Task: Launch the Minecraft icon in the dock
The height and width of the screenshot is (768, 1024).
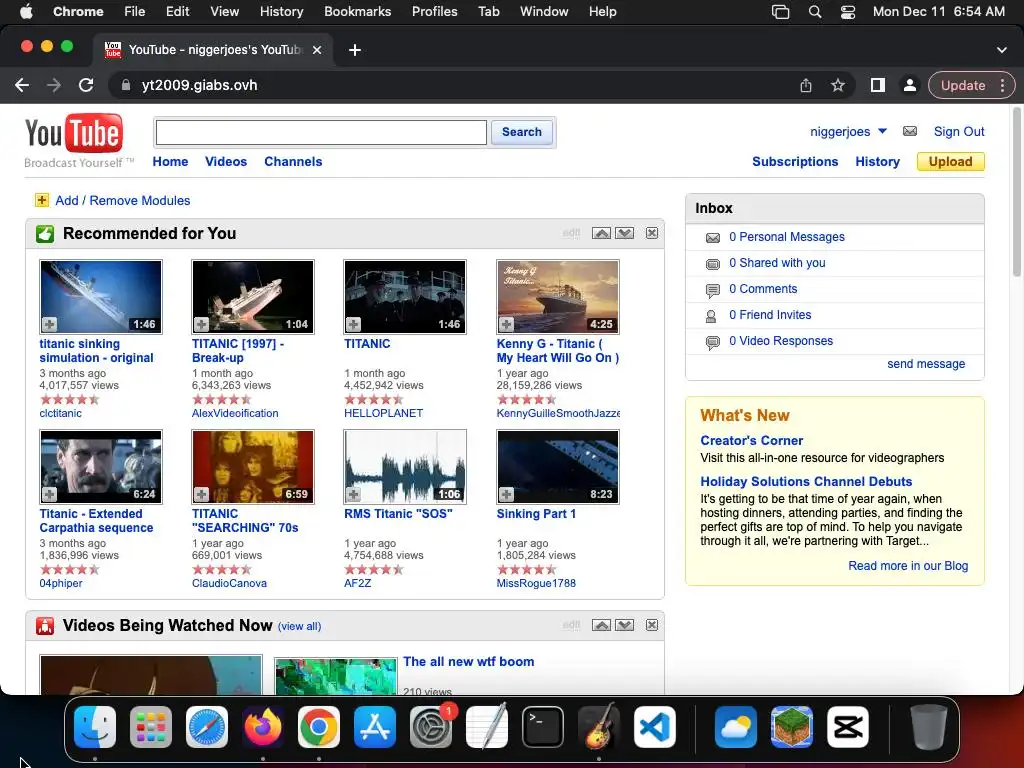Action: pos(792,727)
